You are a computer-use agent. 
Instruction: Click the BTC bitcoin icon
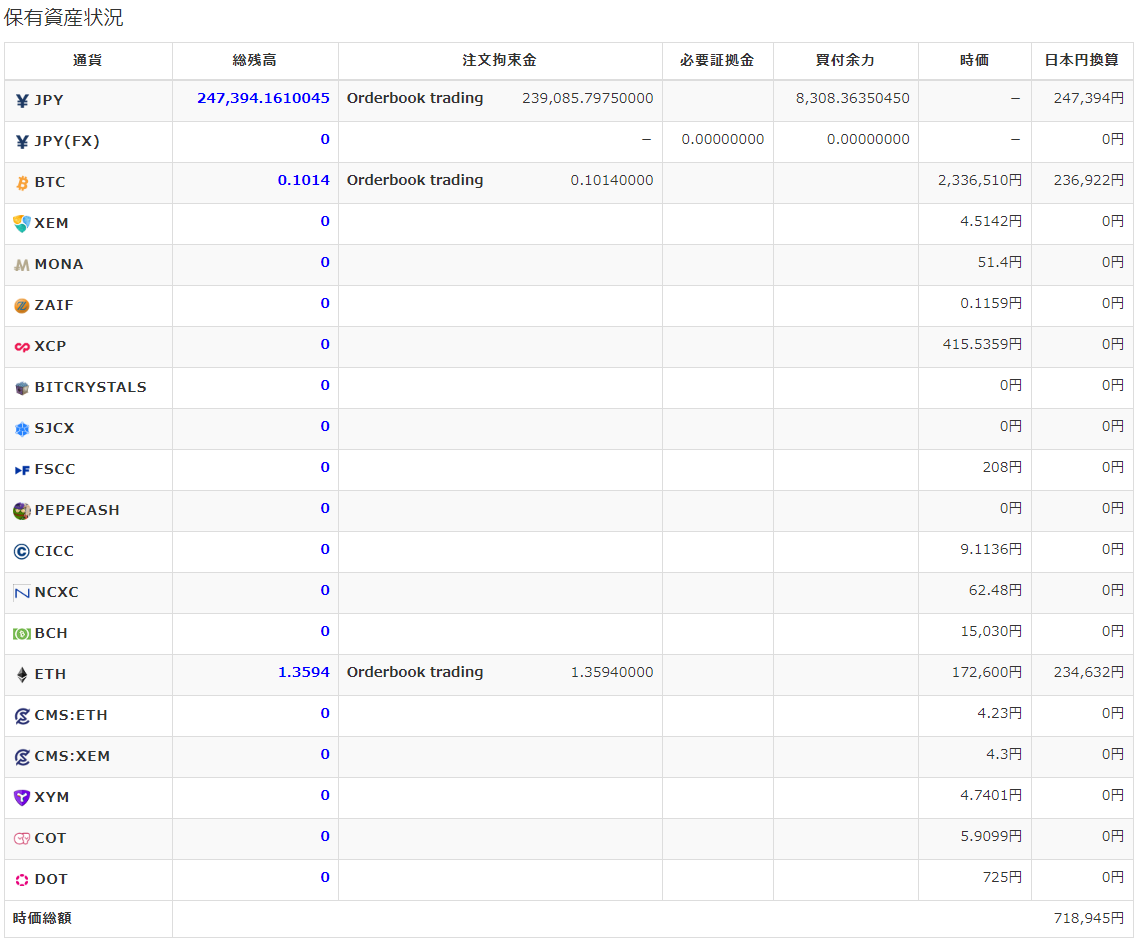click(x=22, y=183)
